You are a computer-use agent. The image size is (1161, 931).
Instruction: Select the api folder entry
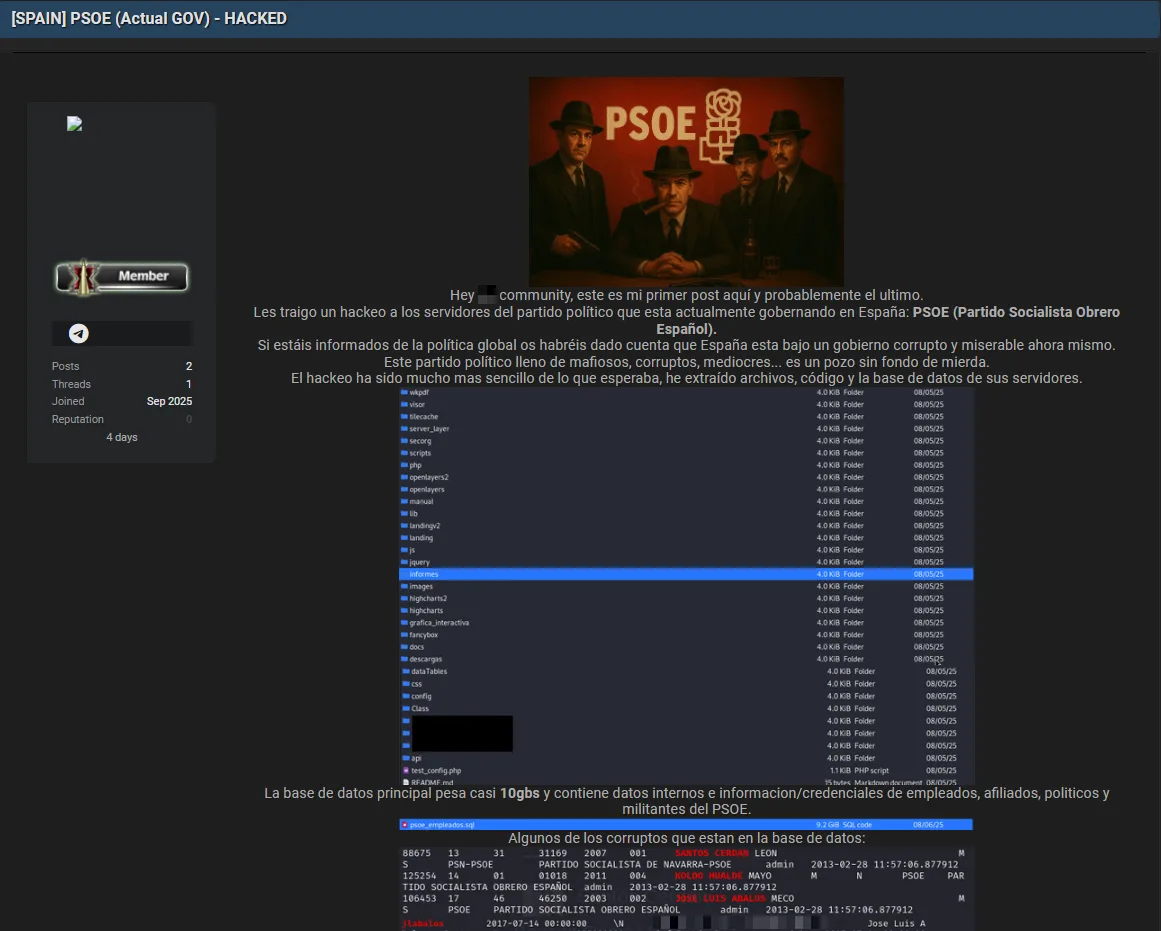pos(415,758)
